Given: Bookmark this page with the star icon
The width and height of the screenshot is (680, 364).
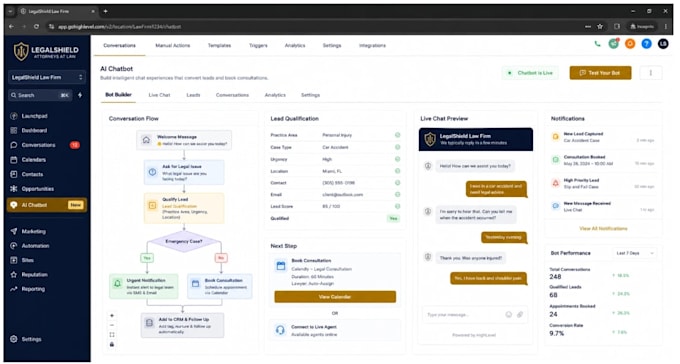Looking at the screenshot, I should pos(600,26).
